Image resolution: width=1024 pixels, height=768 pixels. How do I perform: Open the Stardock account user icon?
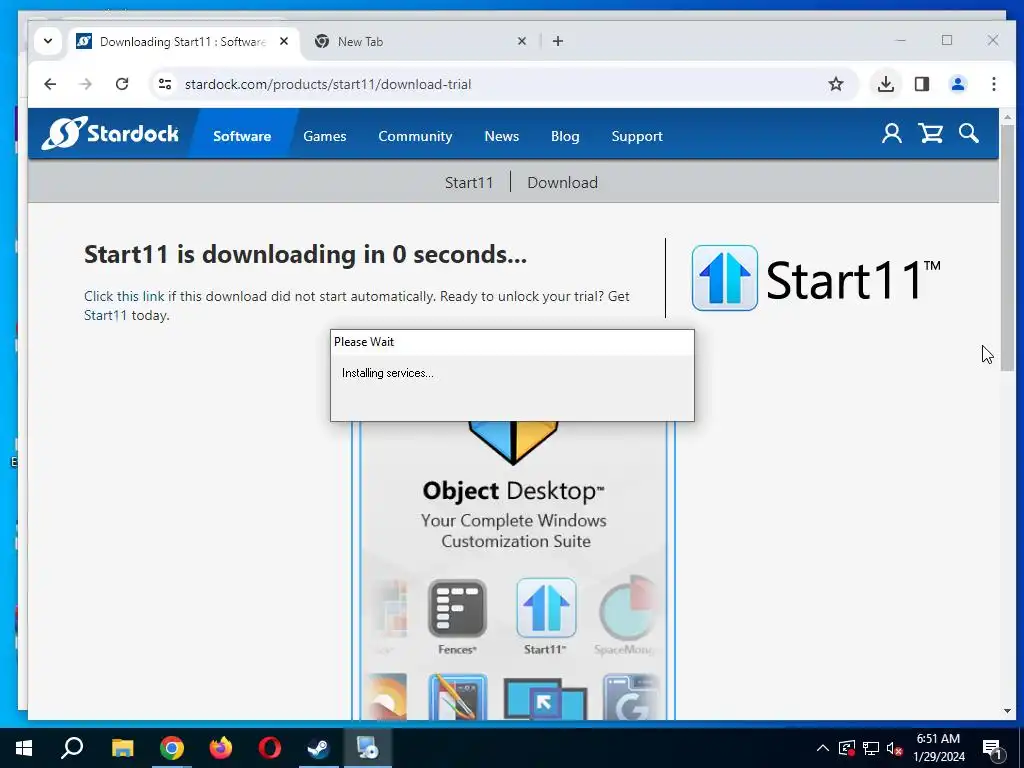(891, 133)
